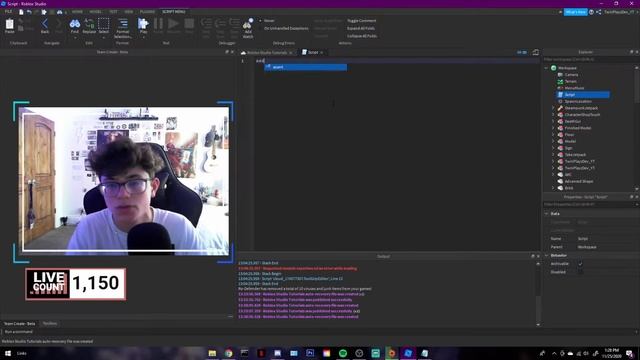Image resolution: width=640 pixels, height=360 pixels.
Task: Toggle the Disabled checkbox in Properties
Action: (x=580, y=272)
